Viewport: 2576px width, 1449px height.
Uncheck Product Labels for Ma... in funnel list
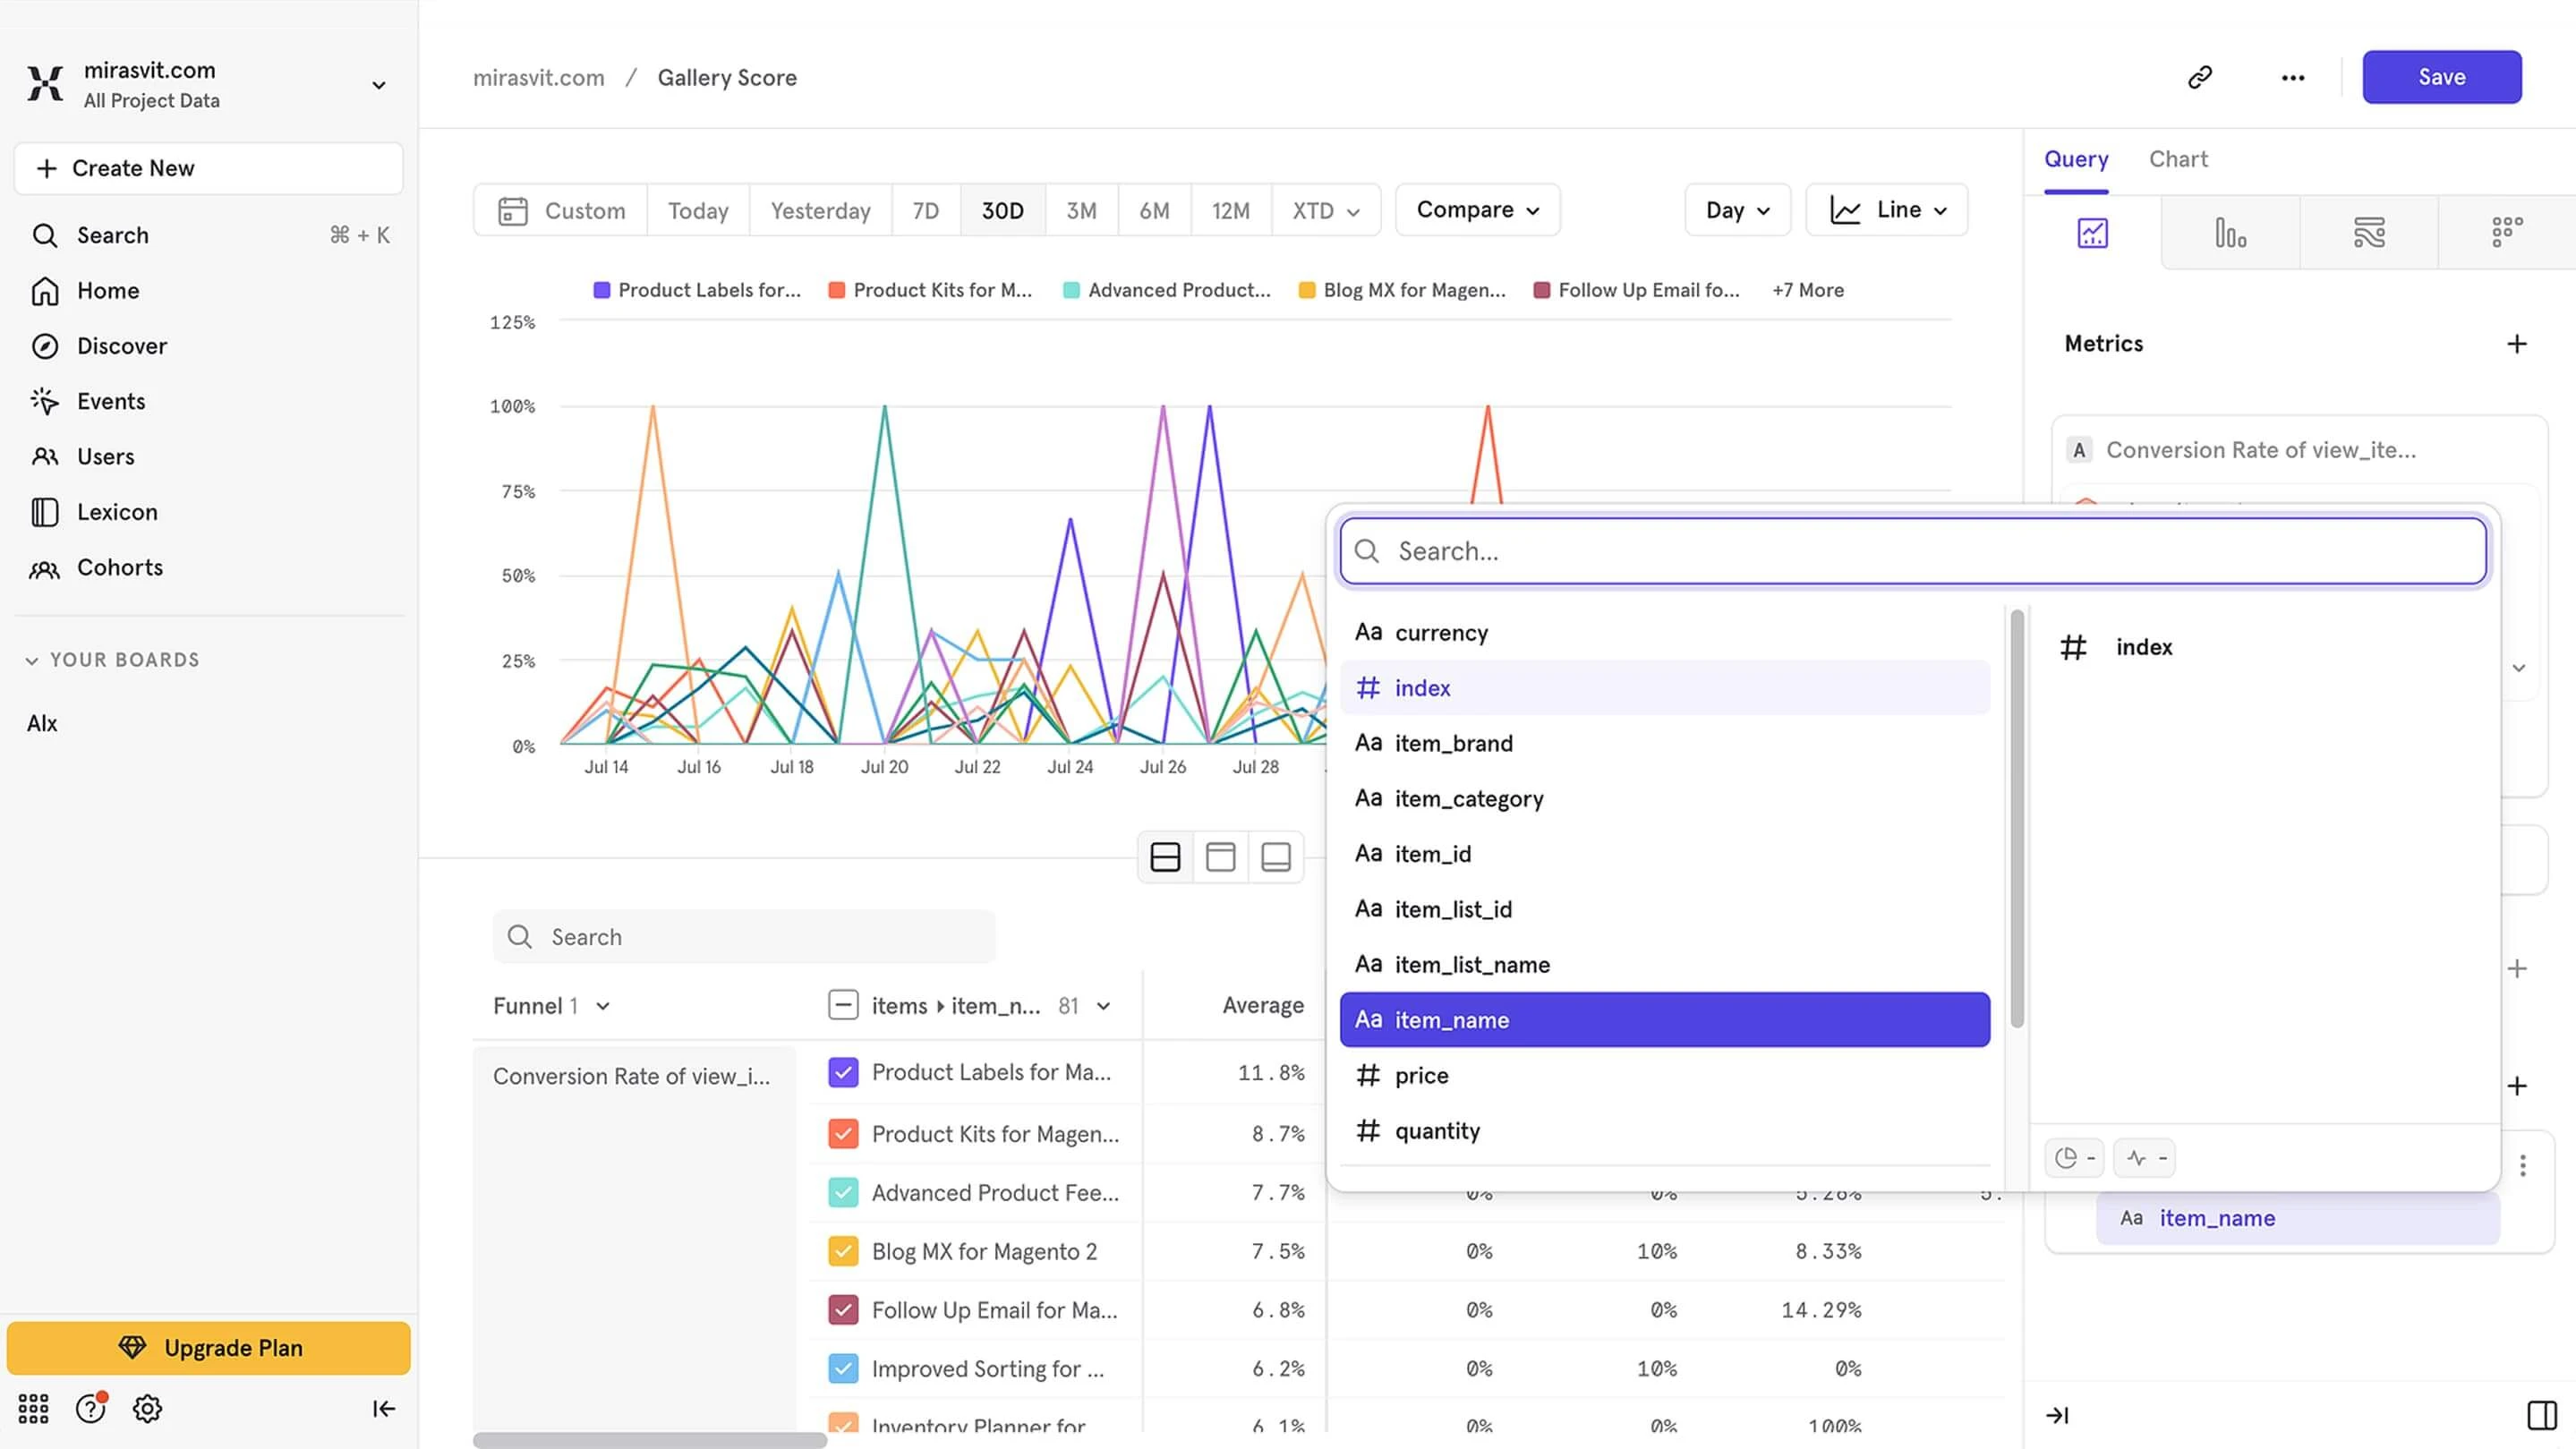click(x=843, y=1071)
